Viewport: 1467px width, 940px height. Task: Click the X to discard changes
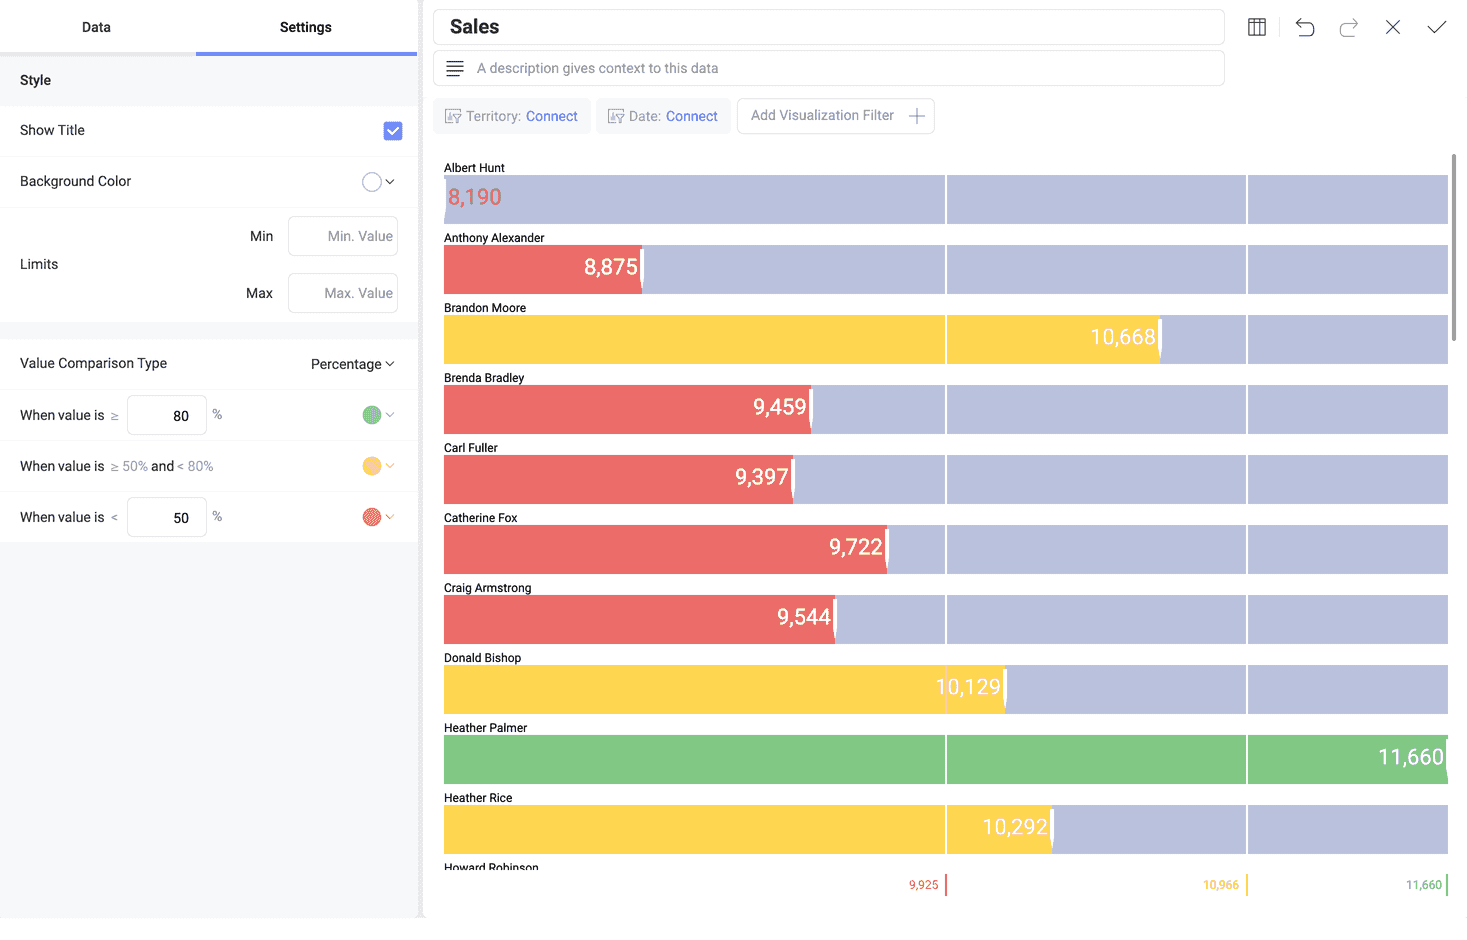[x=1392, y=27]
